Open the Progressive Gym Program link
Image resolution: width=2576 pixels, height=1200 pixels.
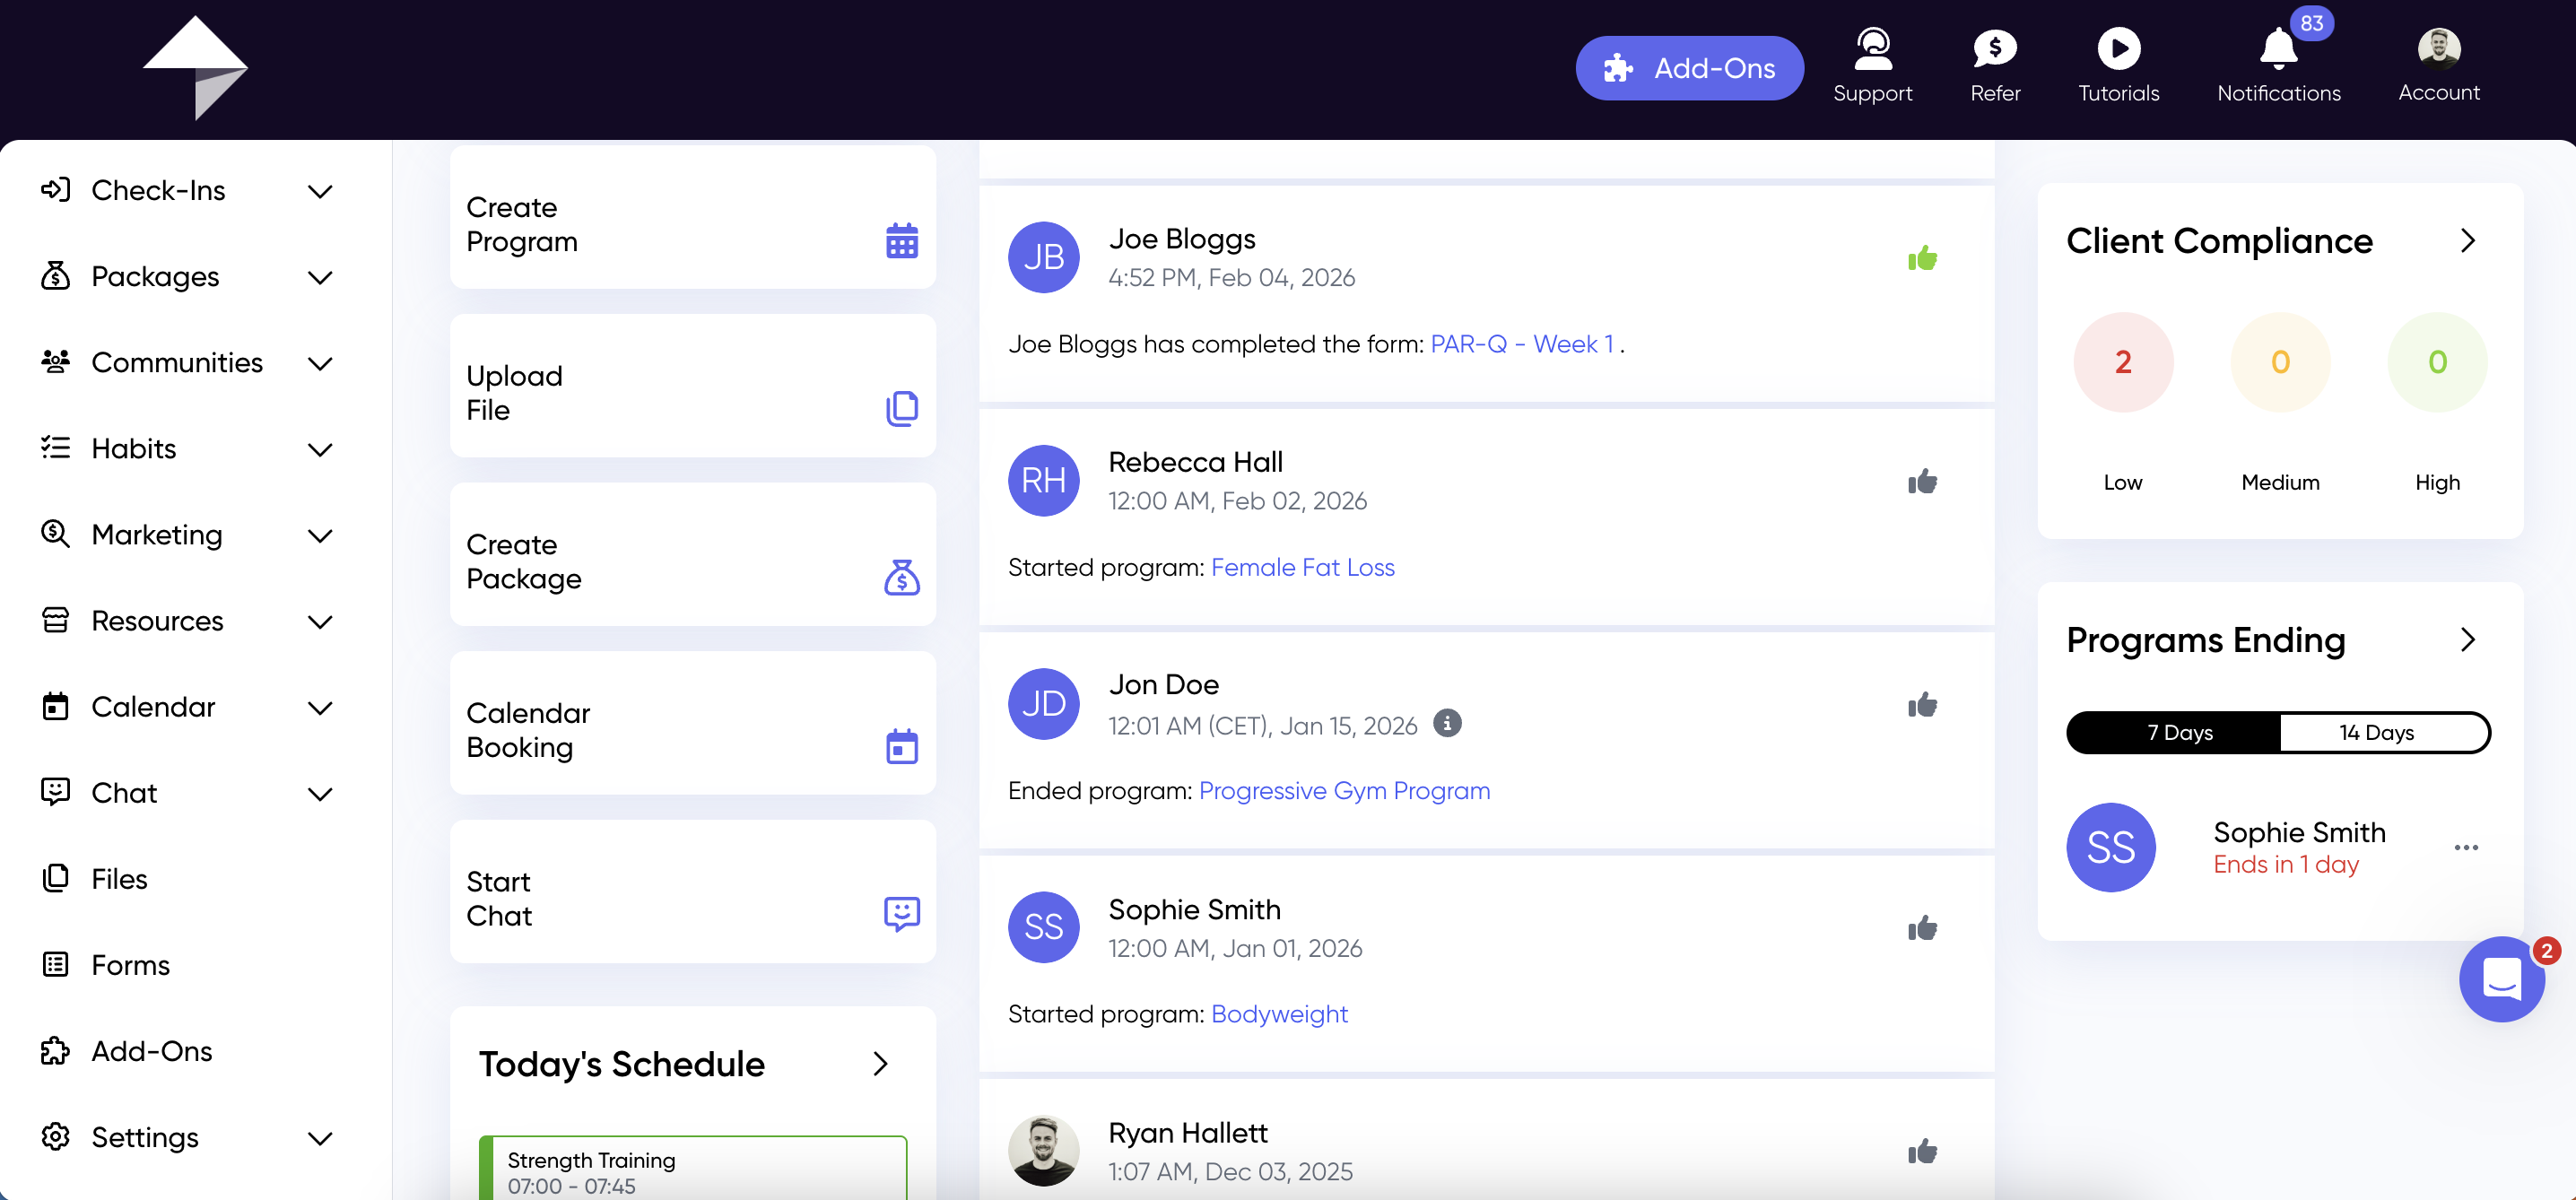coord(1344,790)
